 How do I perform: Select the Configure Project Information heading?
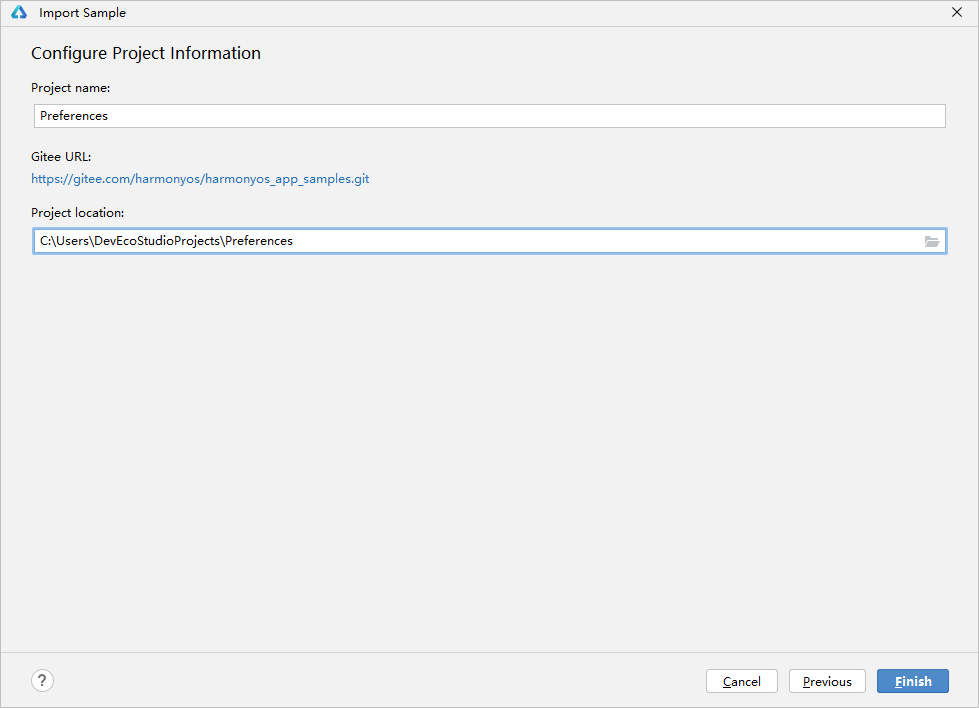coord(146,54)
